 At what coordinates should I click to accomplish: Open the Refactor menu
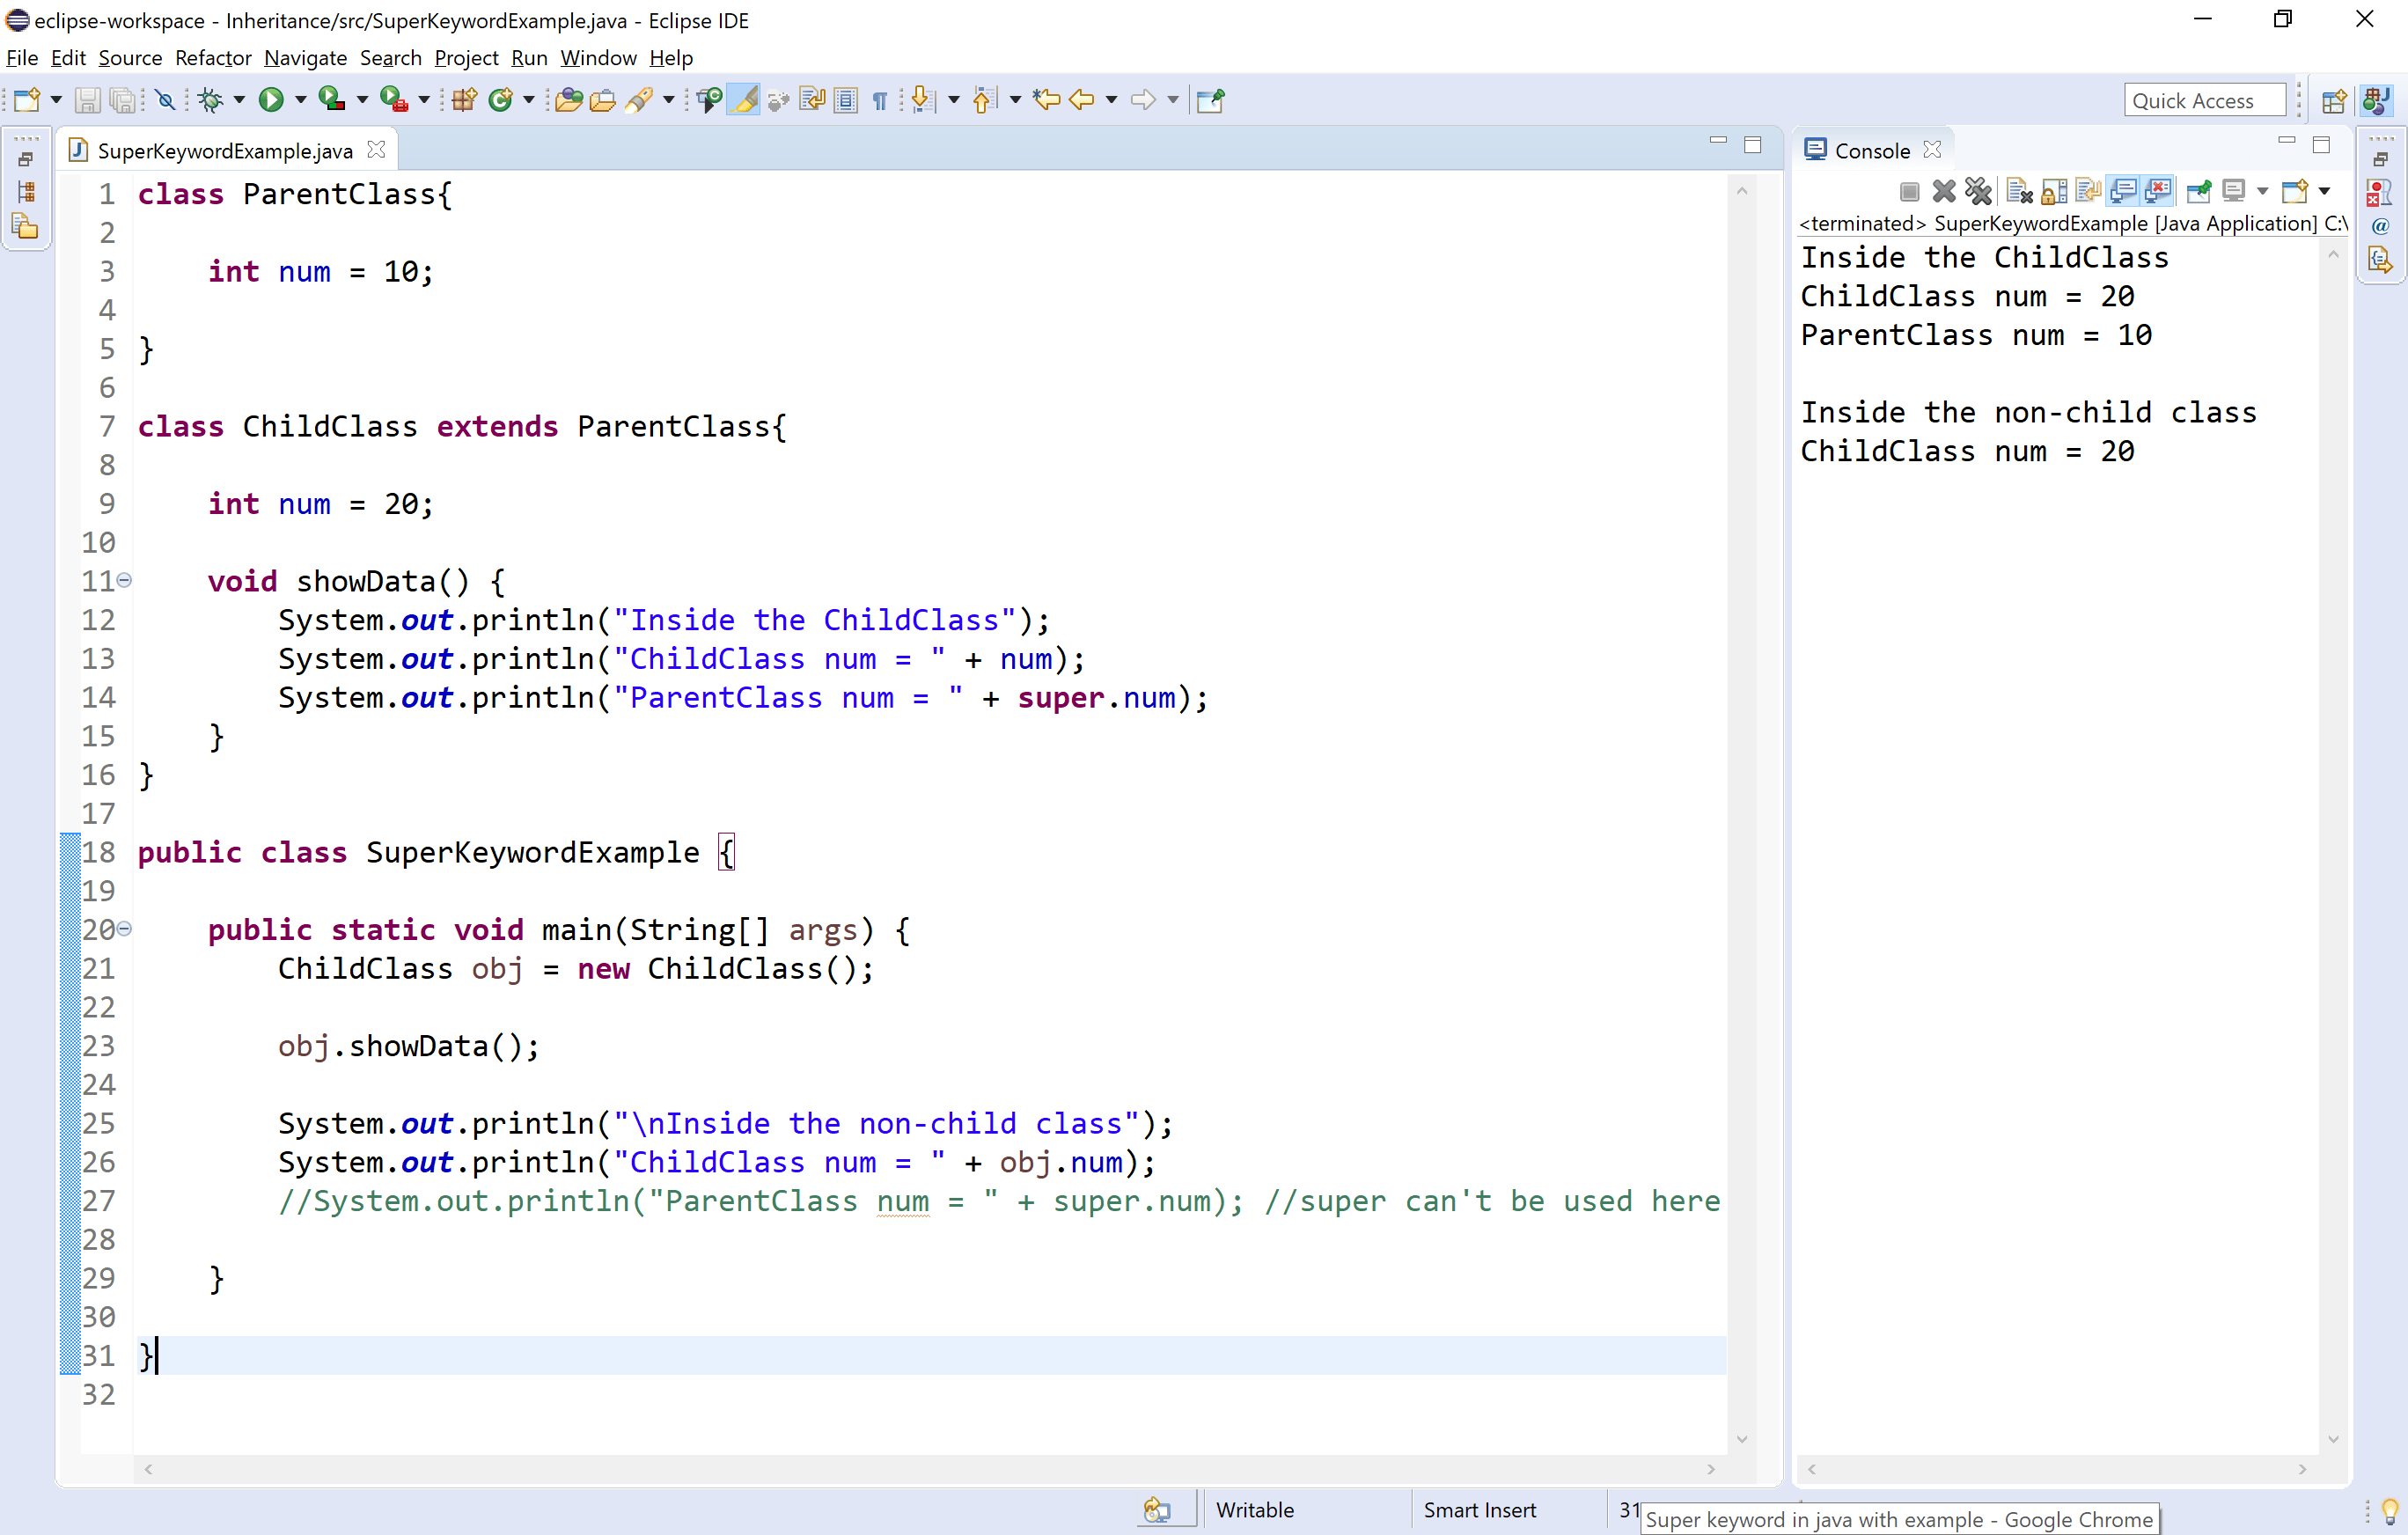213,58
